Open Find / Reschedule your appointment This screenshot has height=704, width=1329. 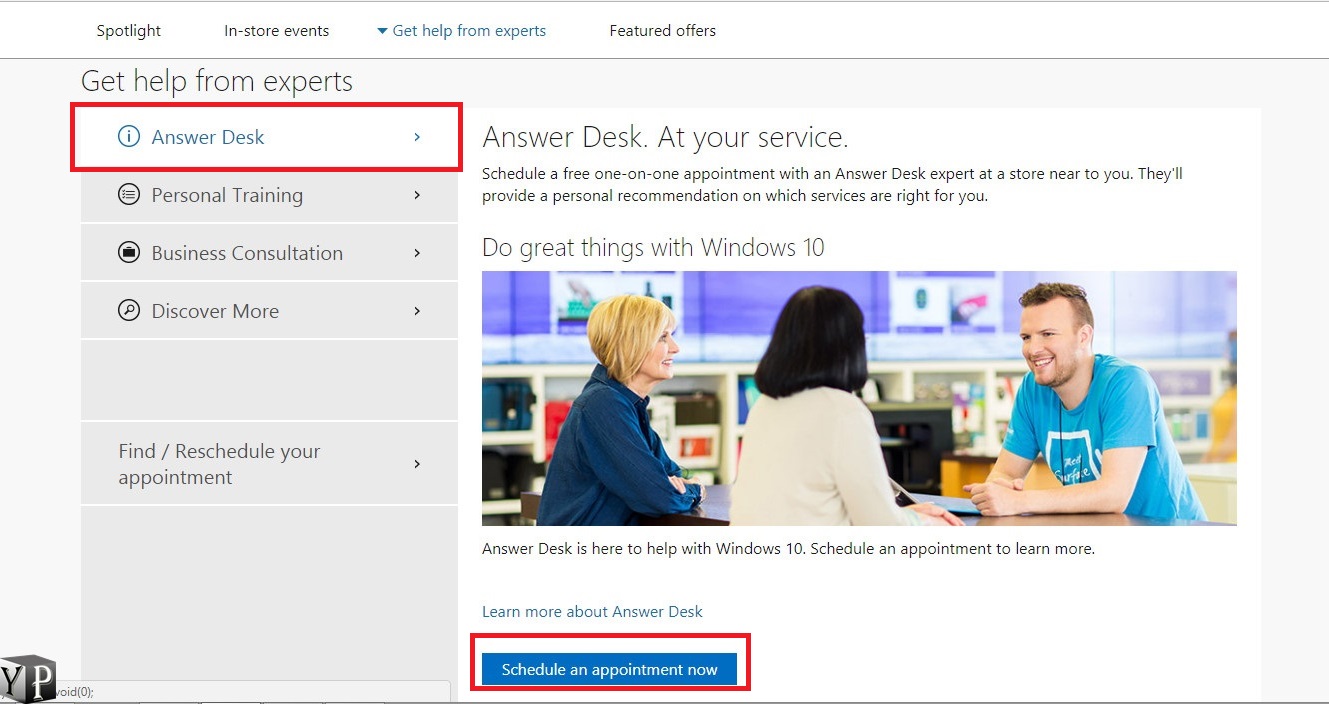pos(269,464)
